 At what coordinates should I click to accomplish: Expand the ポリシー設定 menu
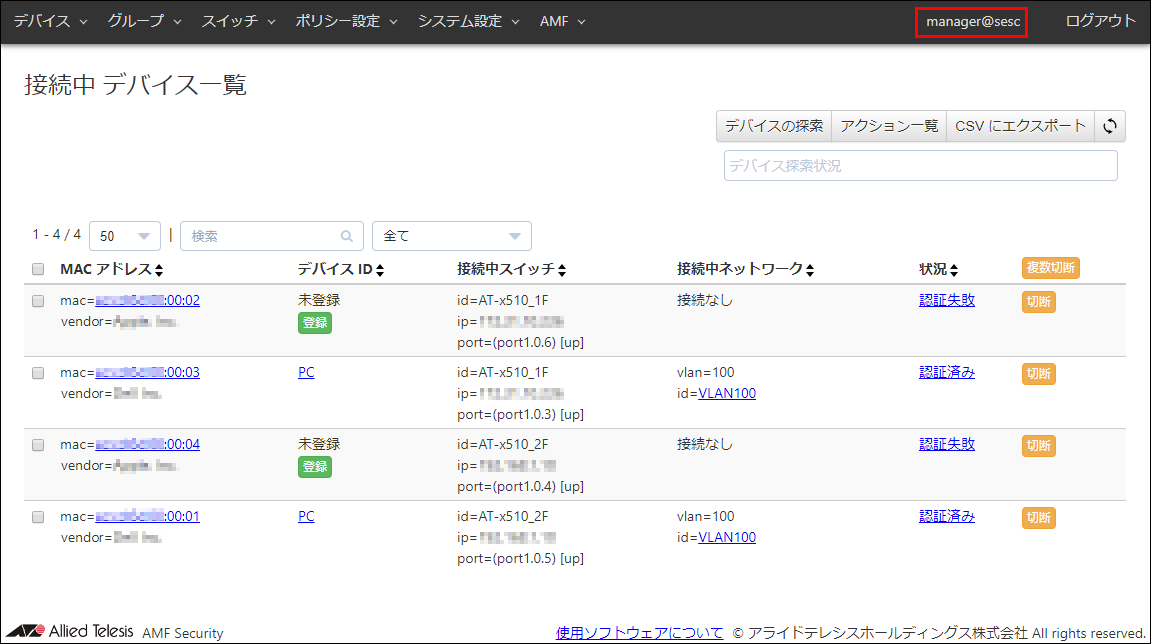click(x=346, y=21)
